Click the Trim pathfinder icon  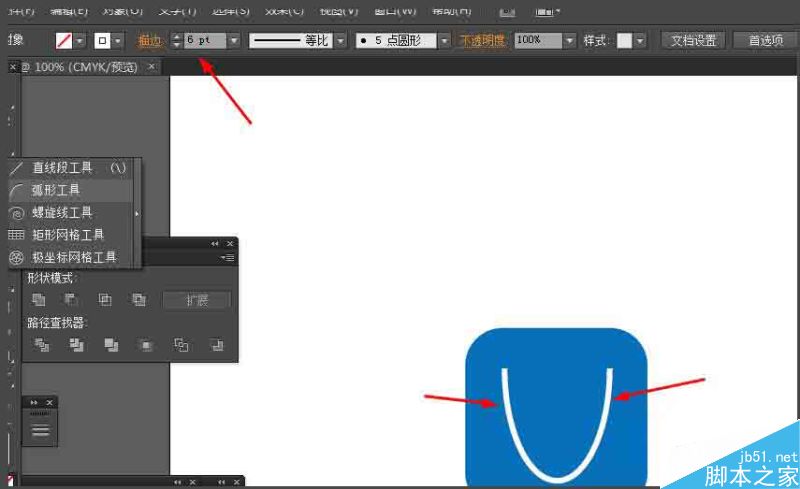tap(77, 346)
